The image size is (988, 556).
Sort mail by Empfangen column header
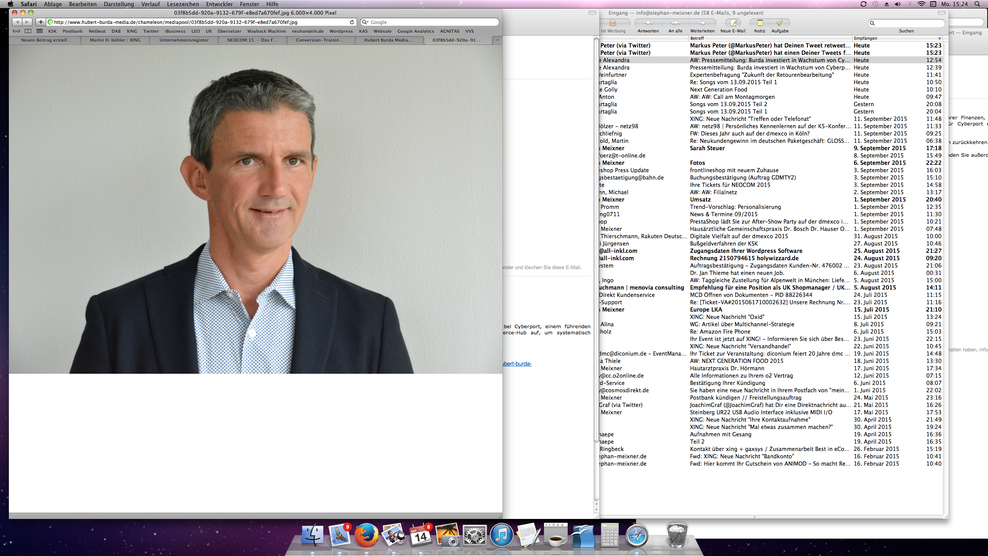point(897,38)
